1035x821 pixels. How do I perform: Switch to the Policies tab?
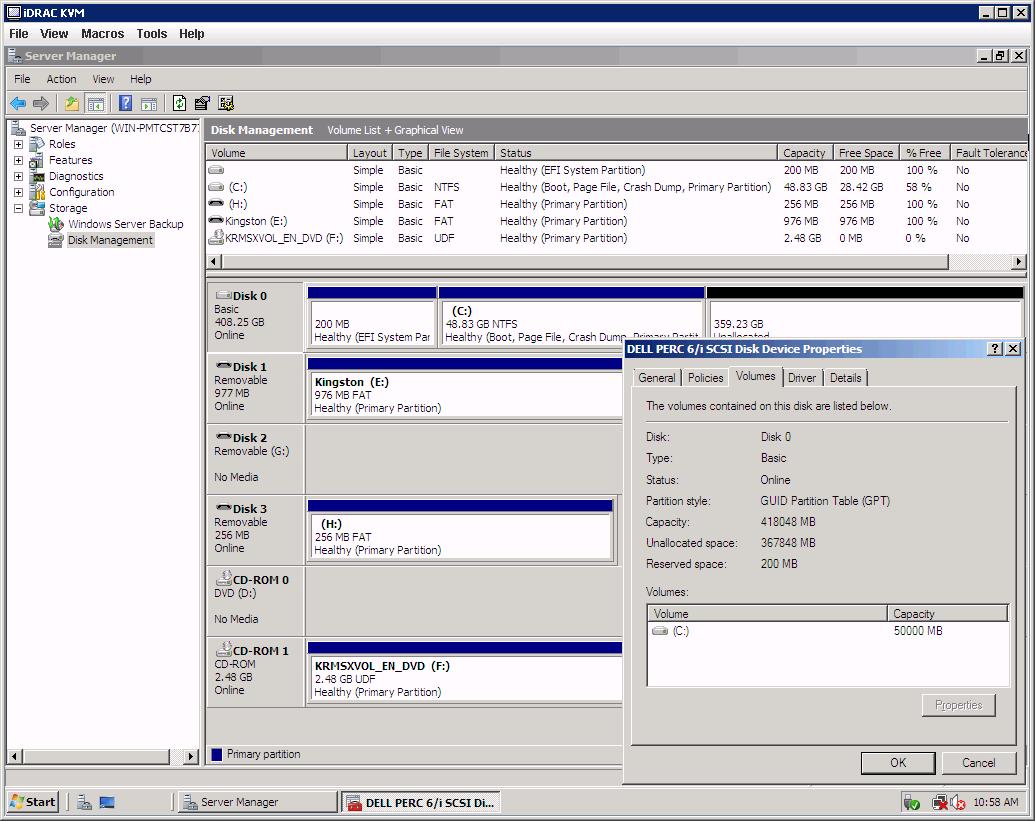705,378
